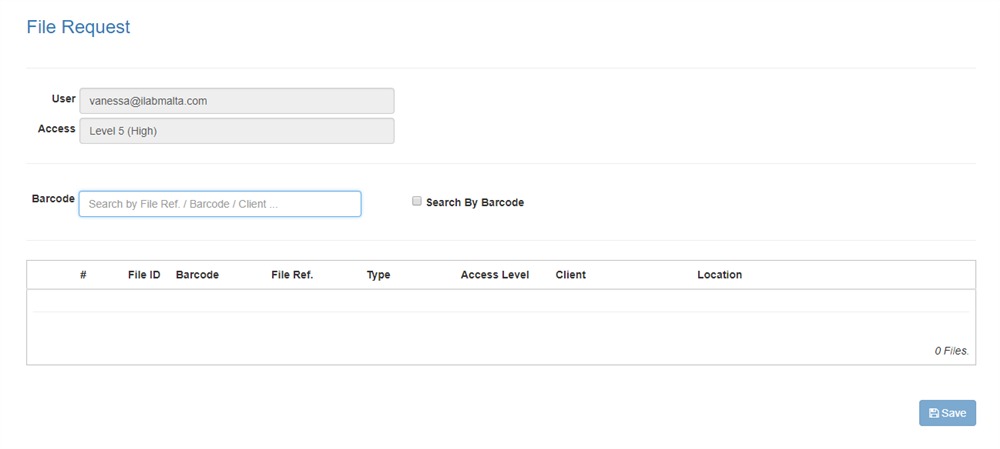This screenshot has width=1000, height=449.
Task: Select the File Ref. column header
Action: point(292,275)
